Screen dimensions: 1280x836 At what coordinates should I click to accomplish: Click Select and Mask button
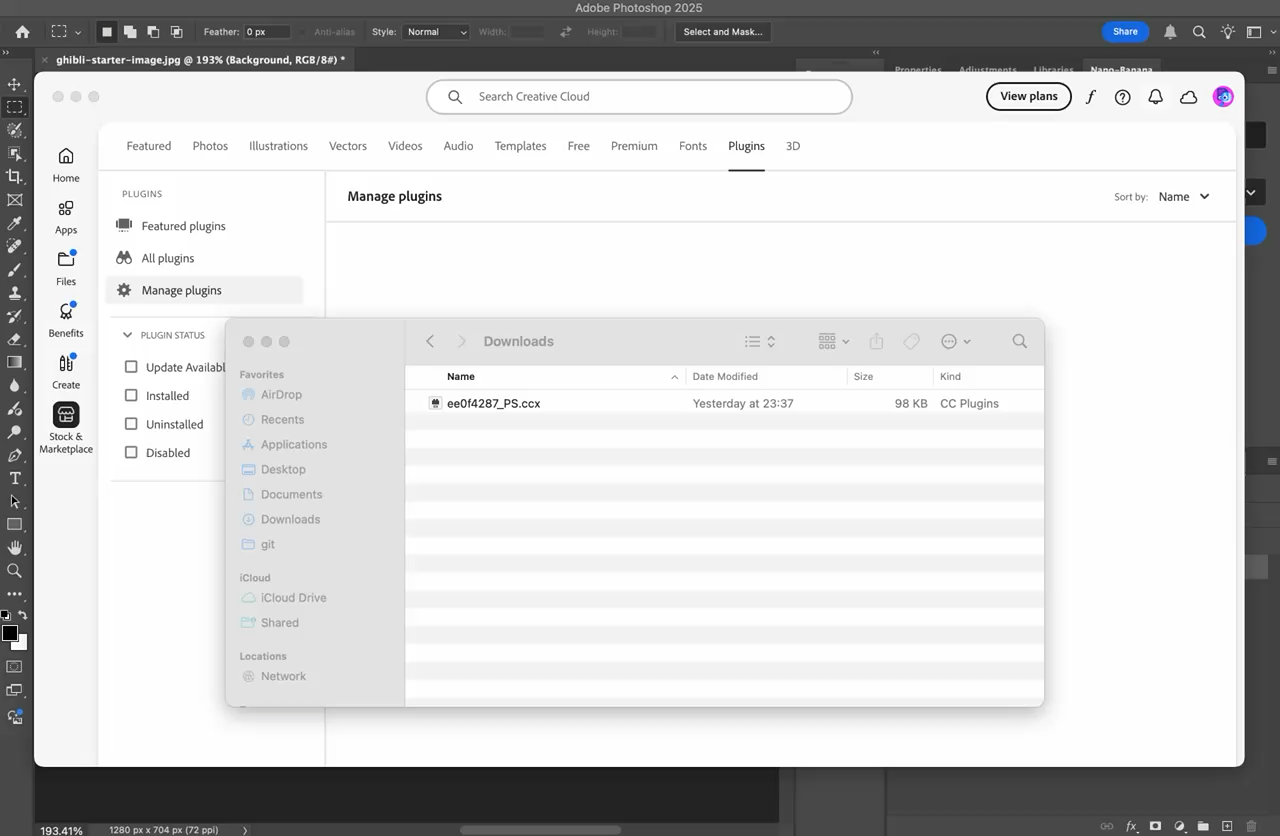[x=723, y=32]
